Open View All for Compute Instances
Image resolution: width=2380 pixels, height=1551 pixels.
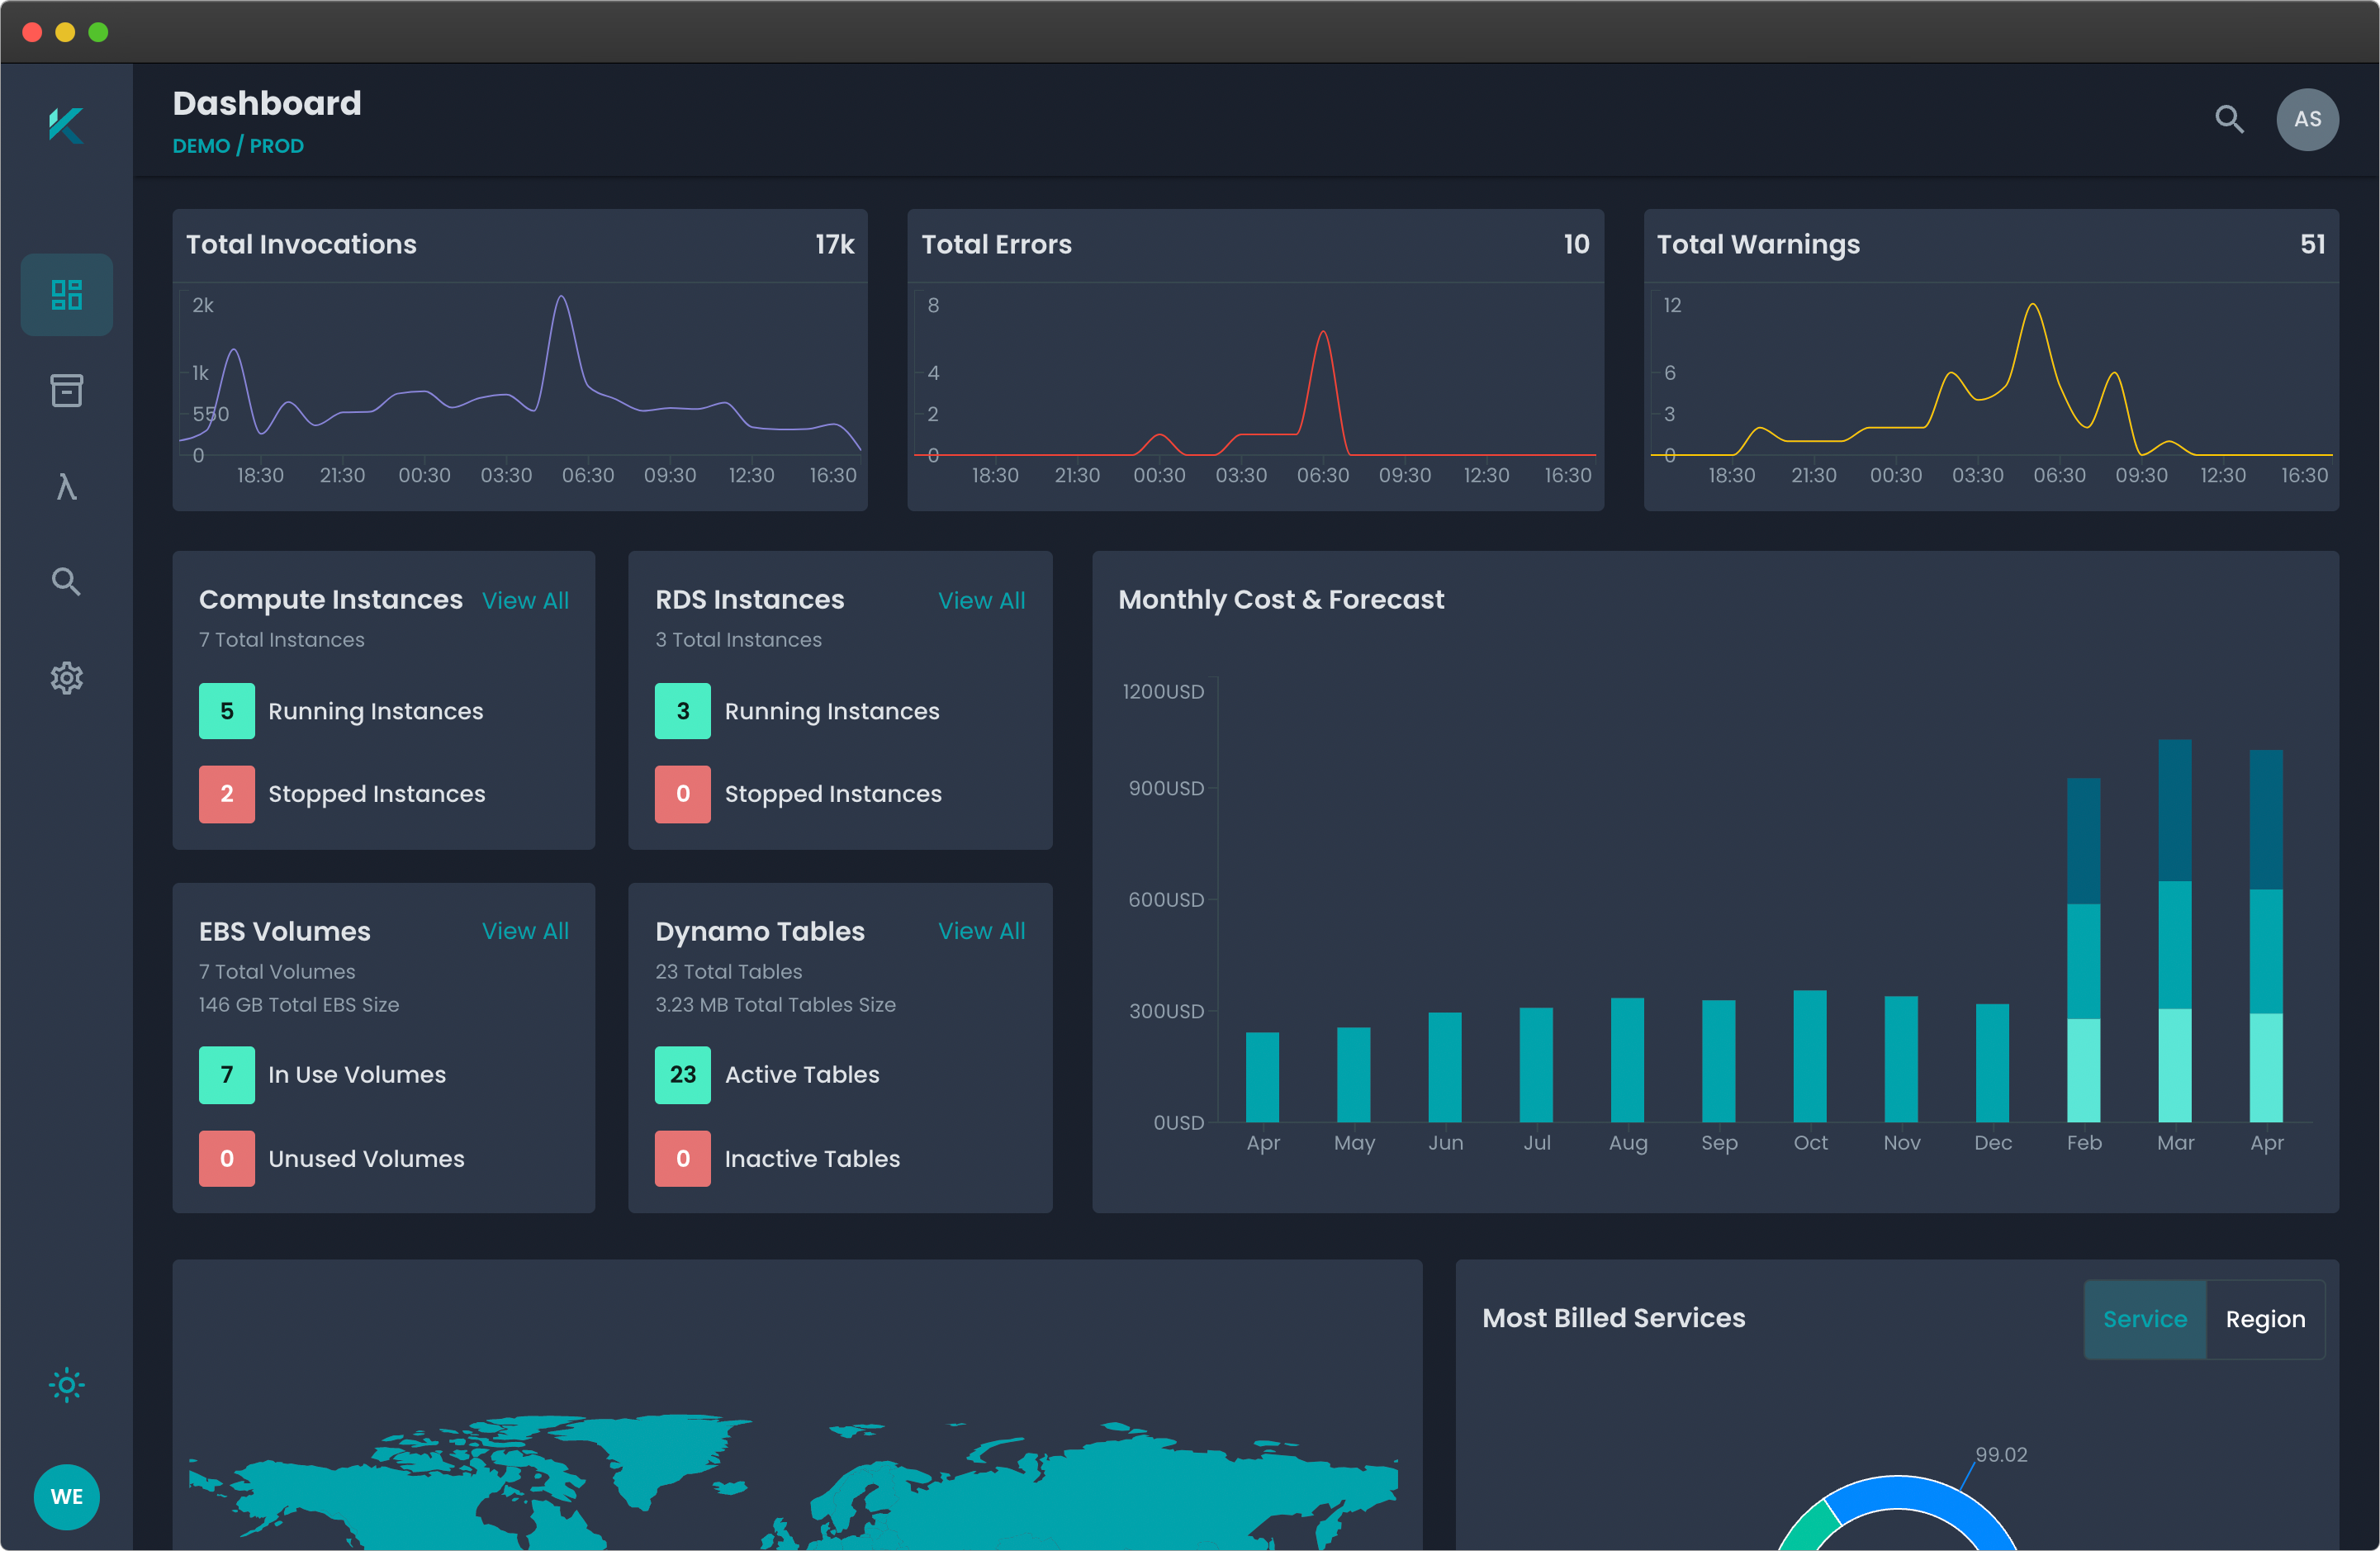coord(525,600)
